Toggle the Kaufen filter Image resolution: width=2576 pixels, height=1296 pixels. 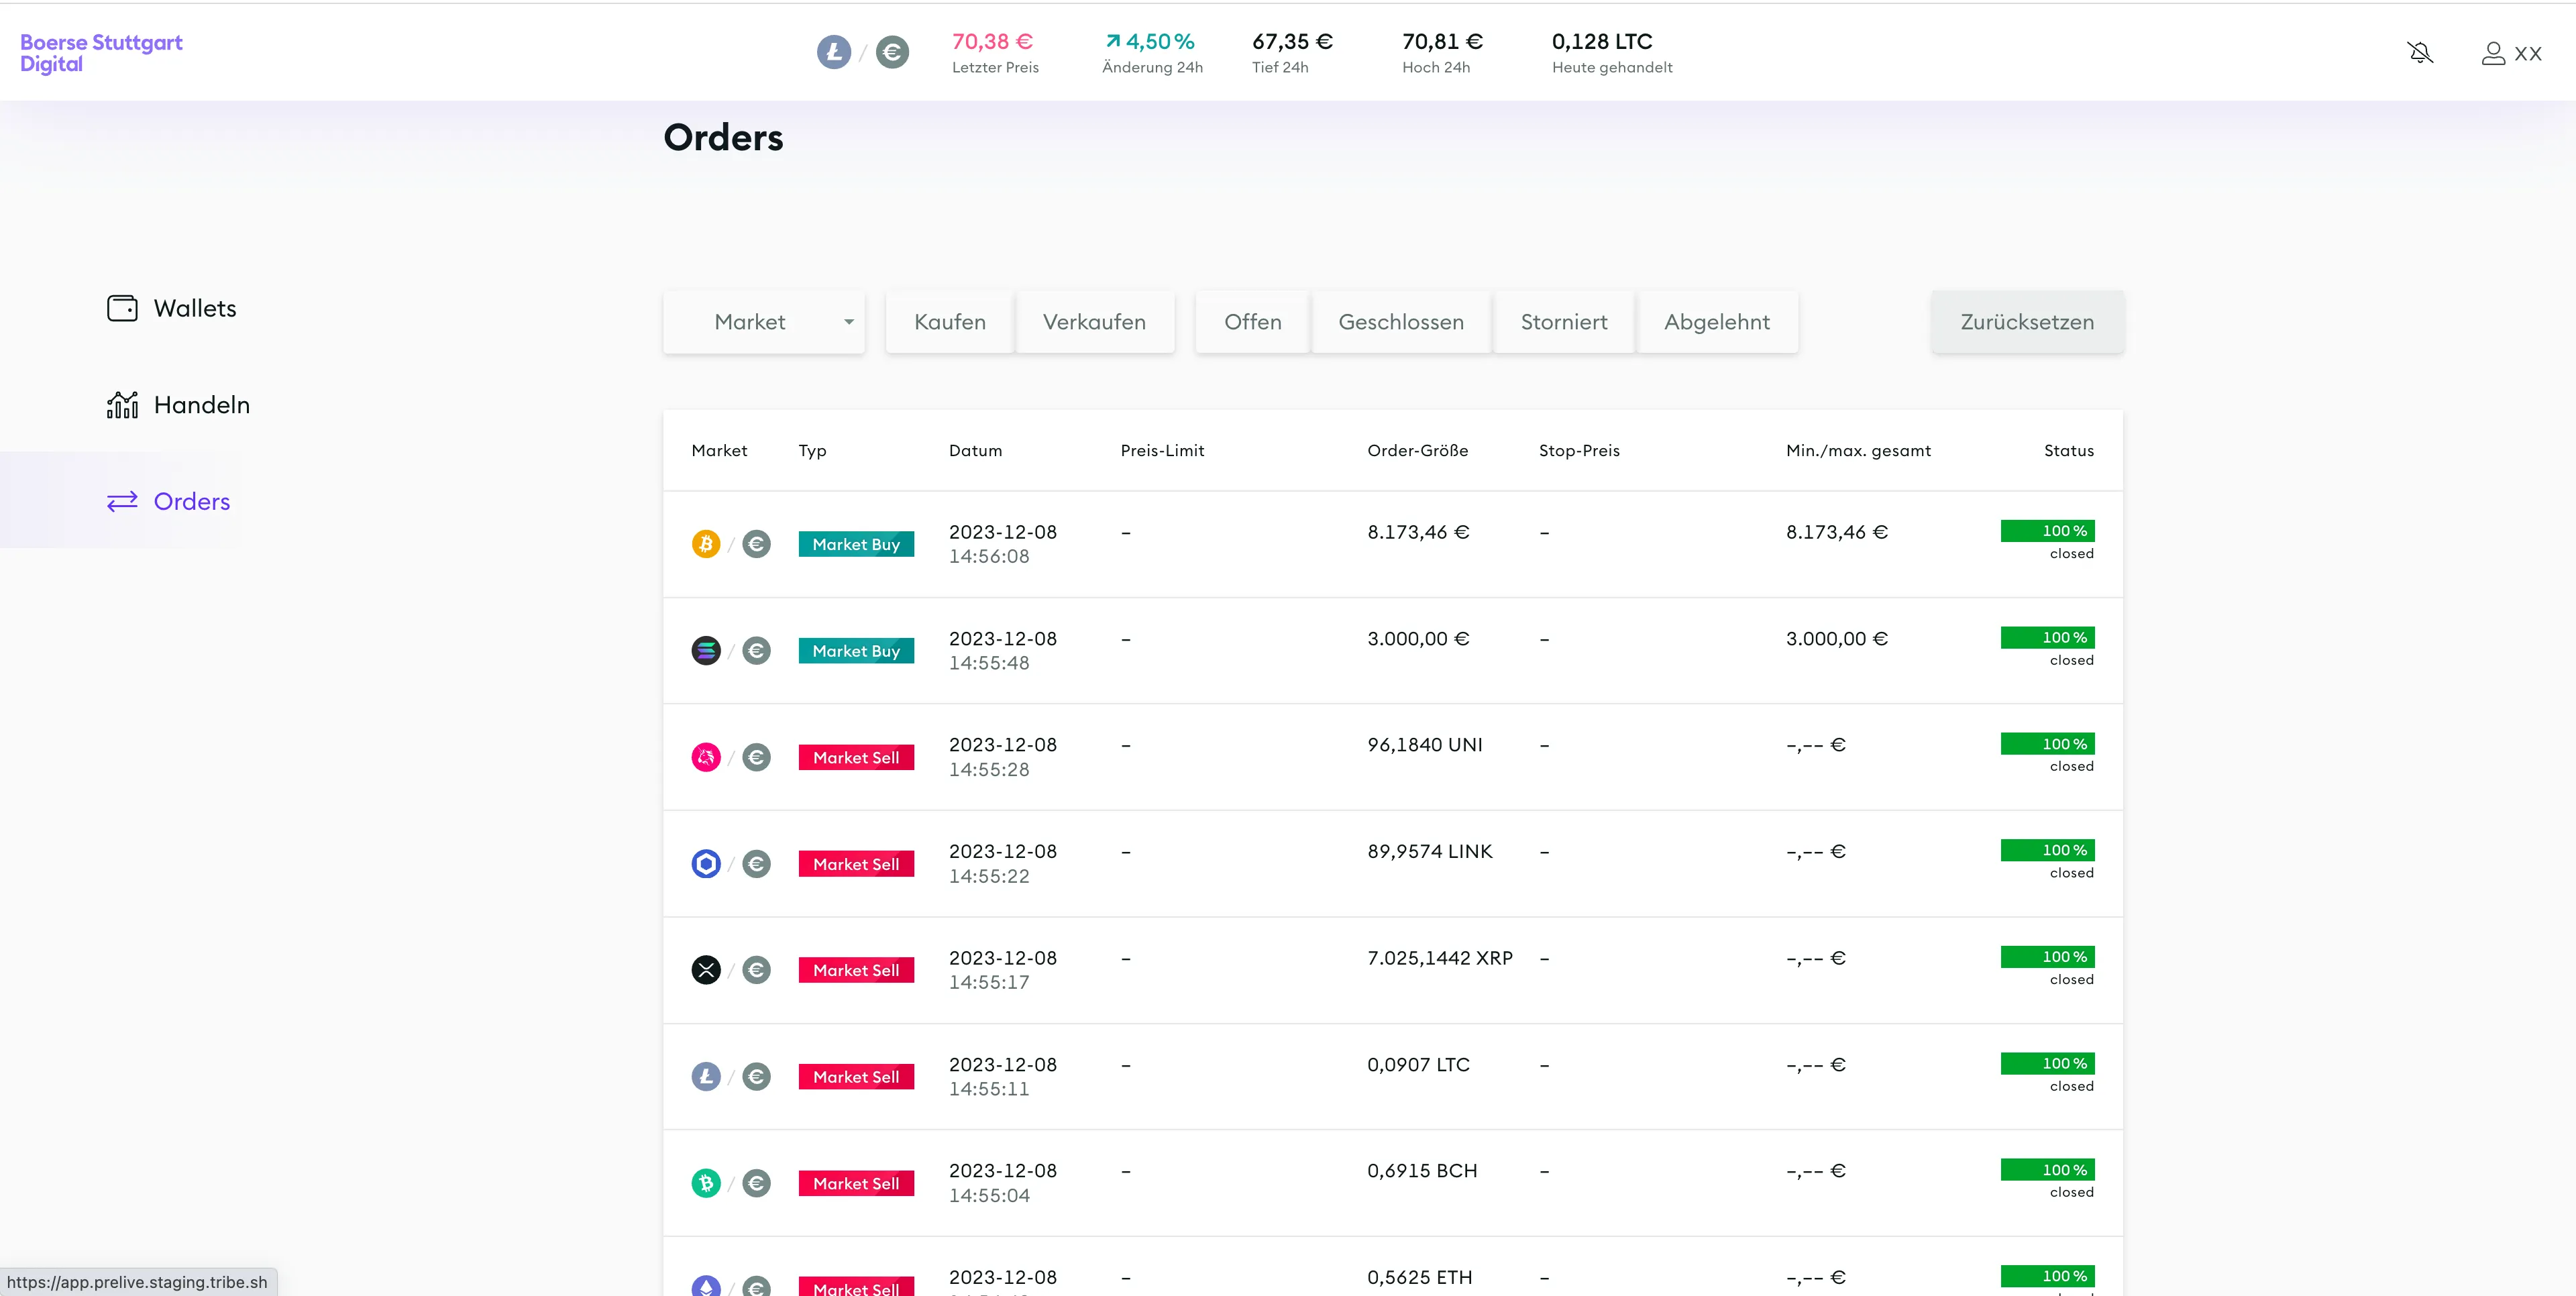[948, 322]
